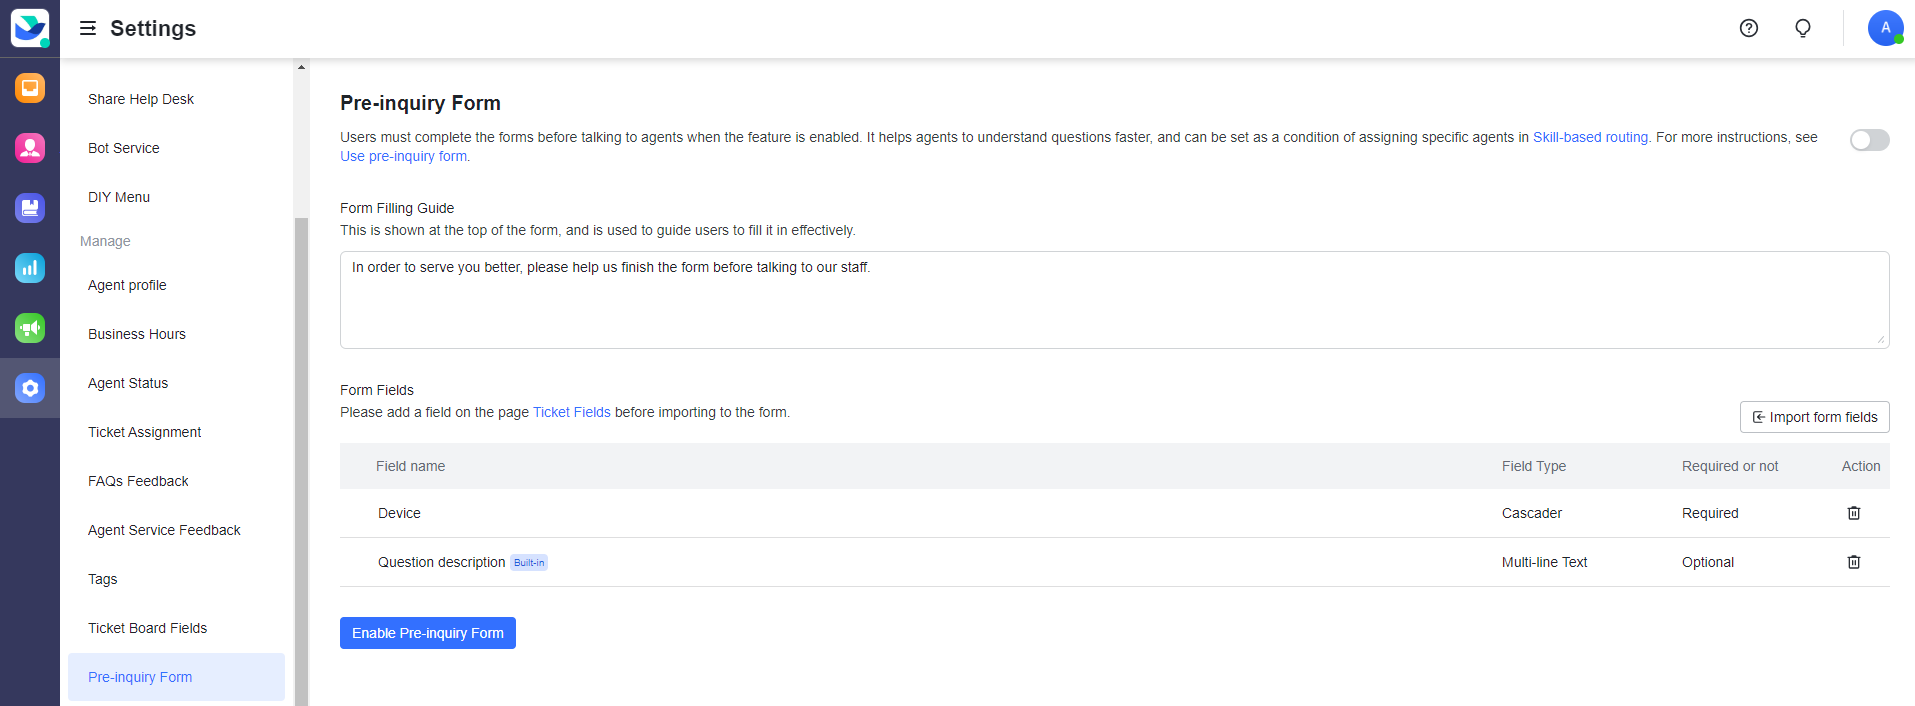The width and height of the screenshot is (1915, 706).
Task: Open the Ticket Fields link
Action: (571, 412)
